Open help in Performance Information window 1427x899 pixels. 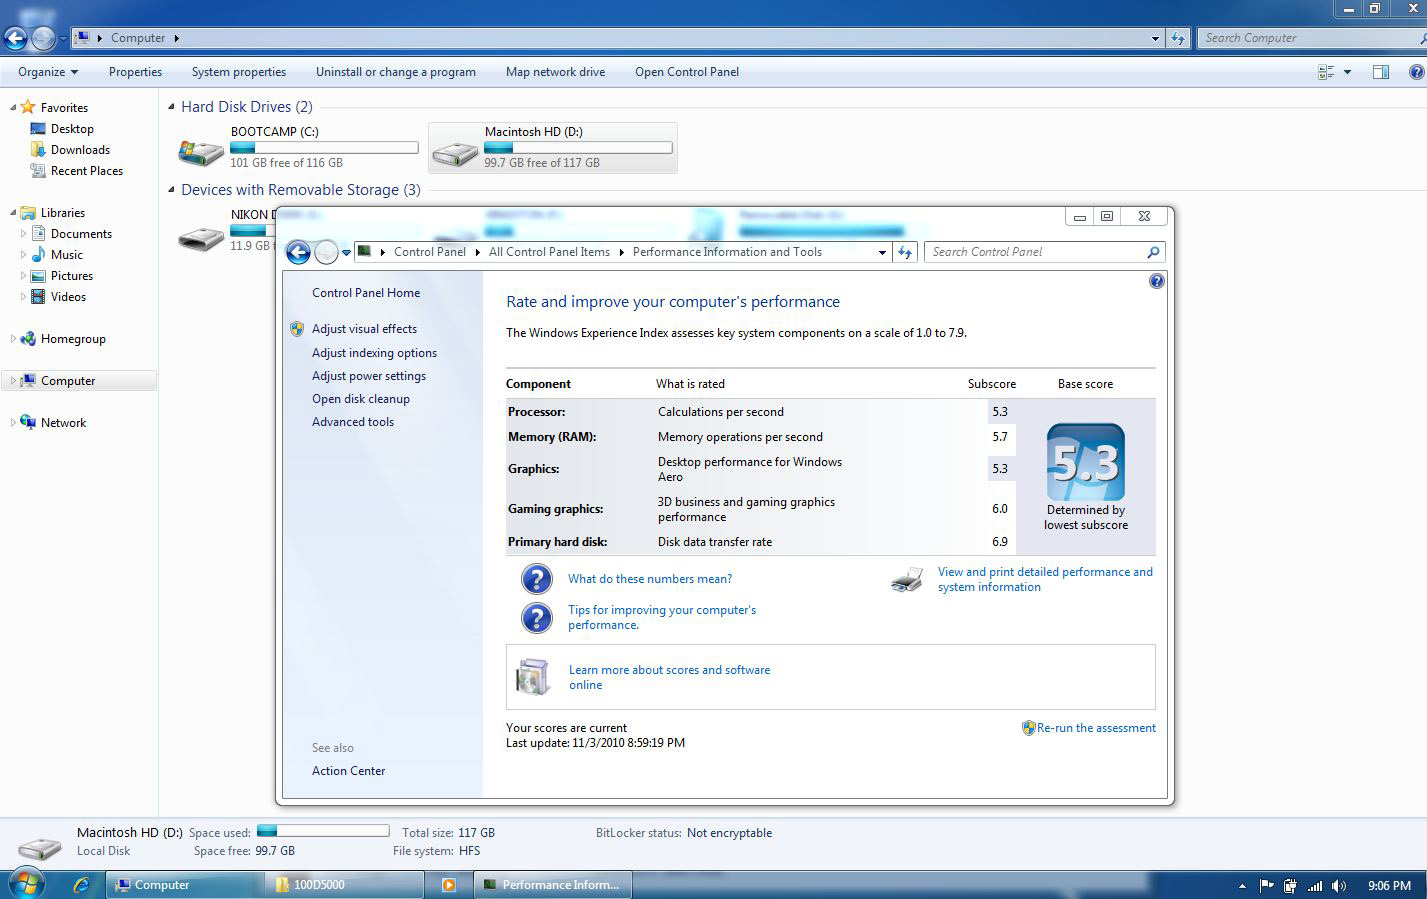tap(1157, 281)
